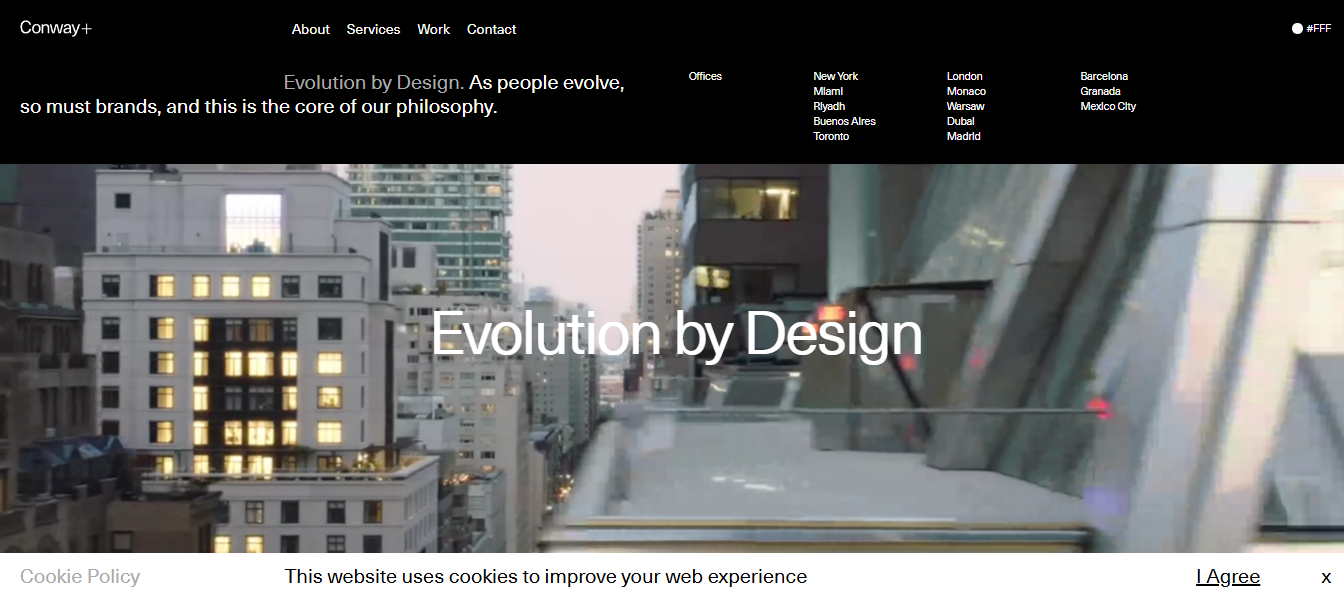1344x595 pixels.
Task: Select the Dubai office
Action: (x=960, y=121)
